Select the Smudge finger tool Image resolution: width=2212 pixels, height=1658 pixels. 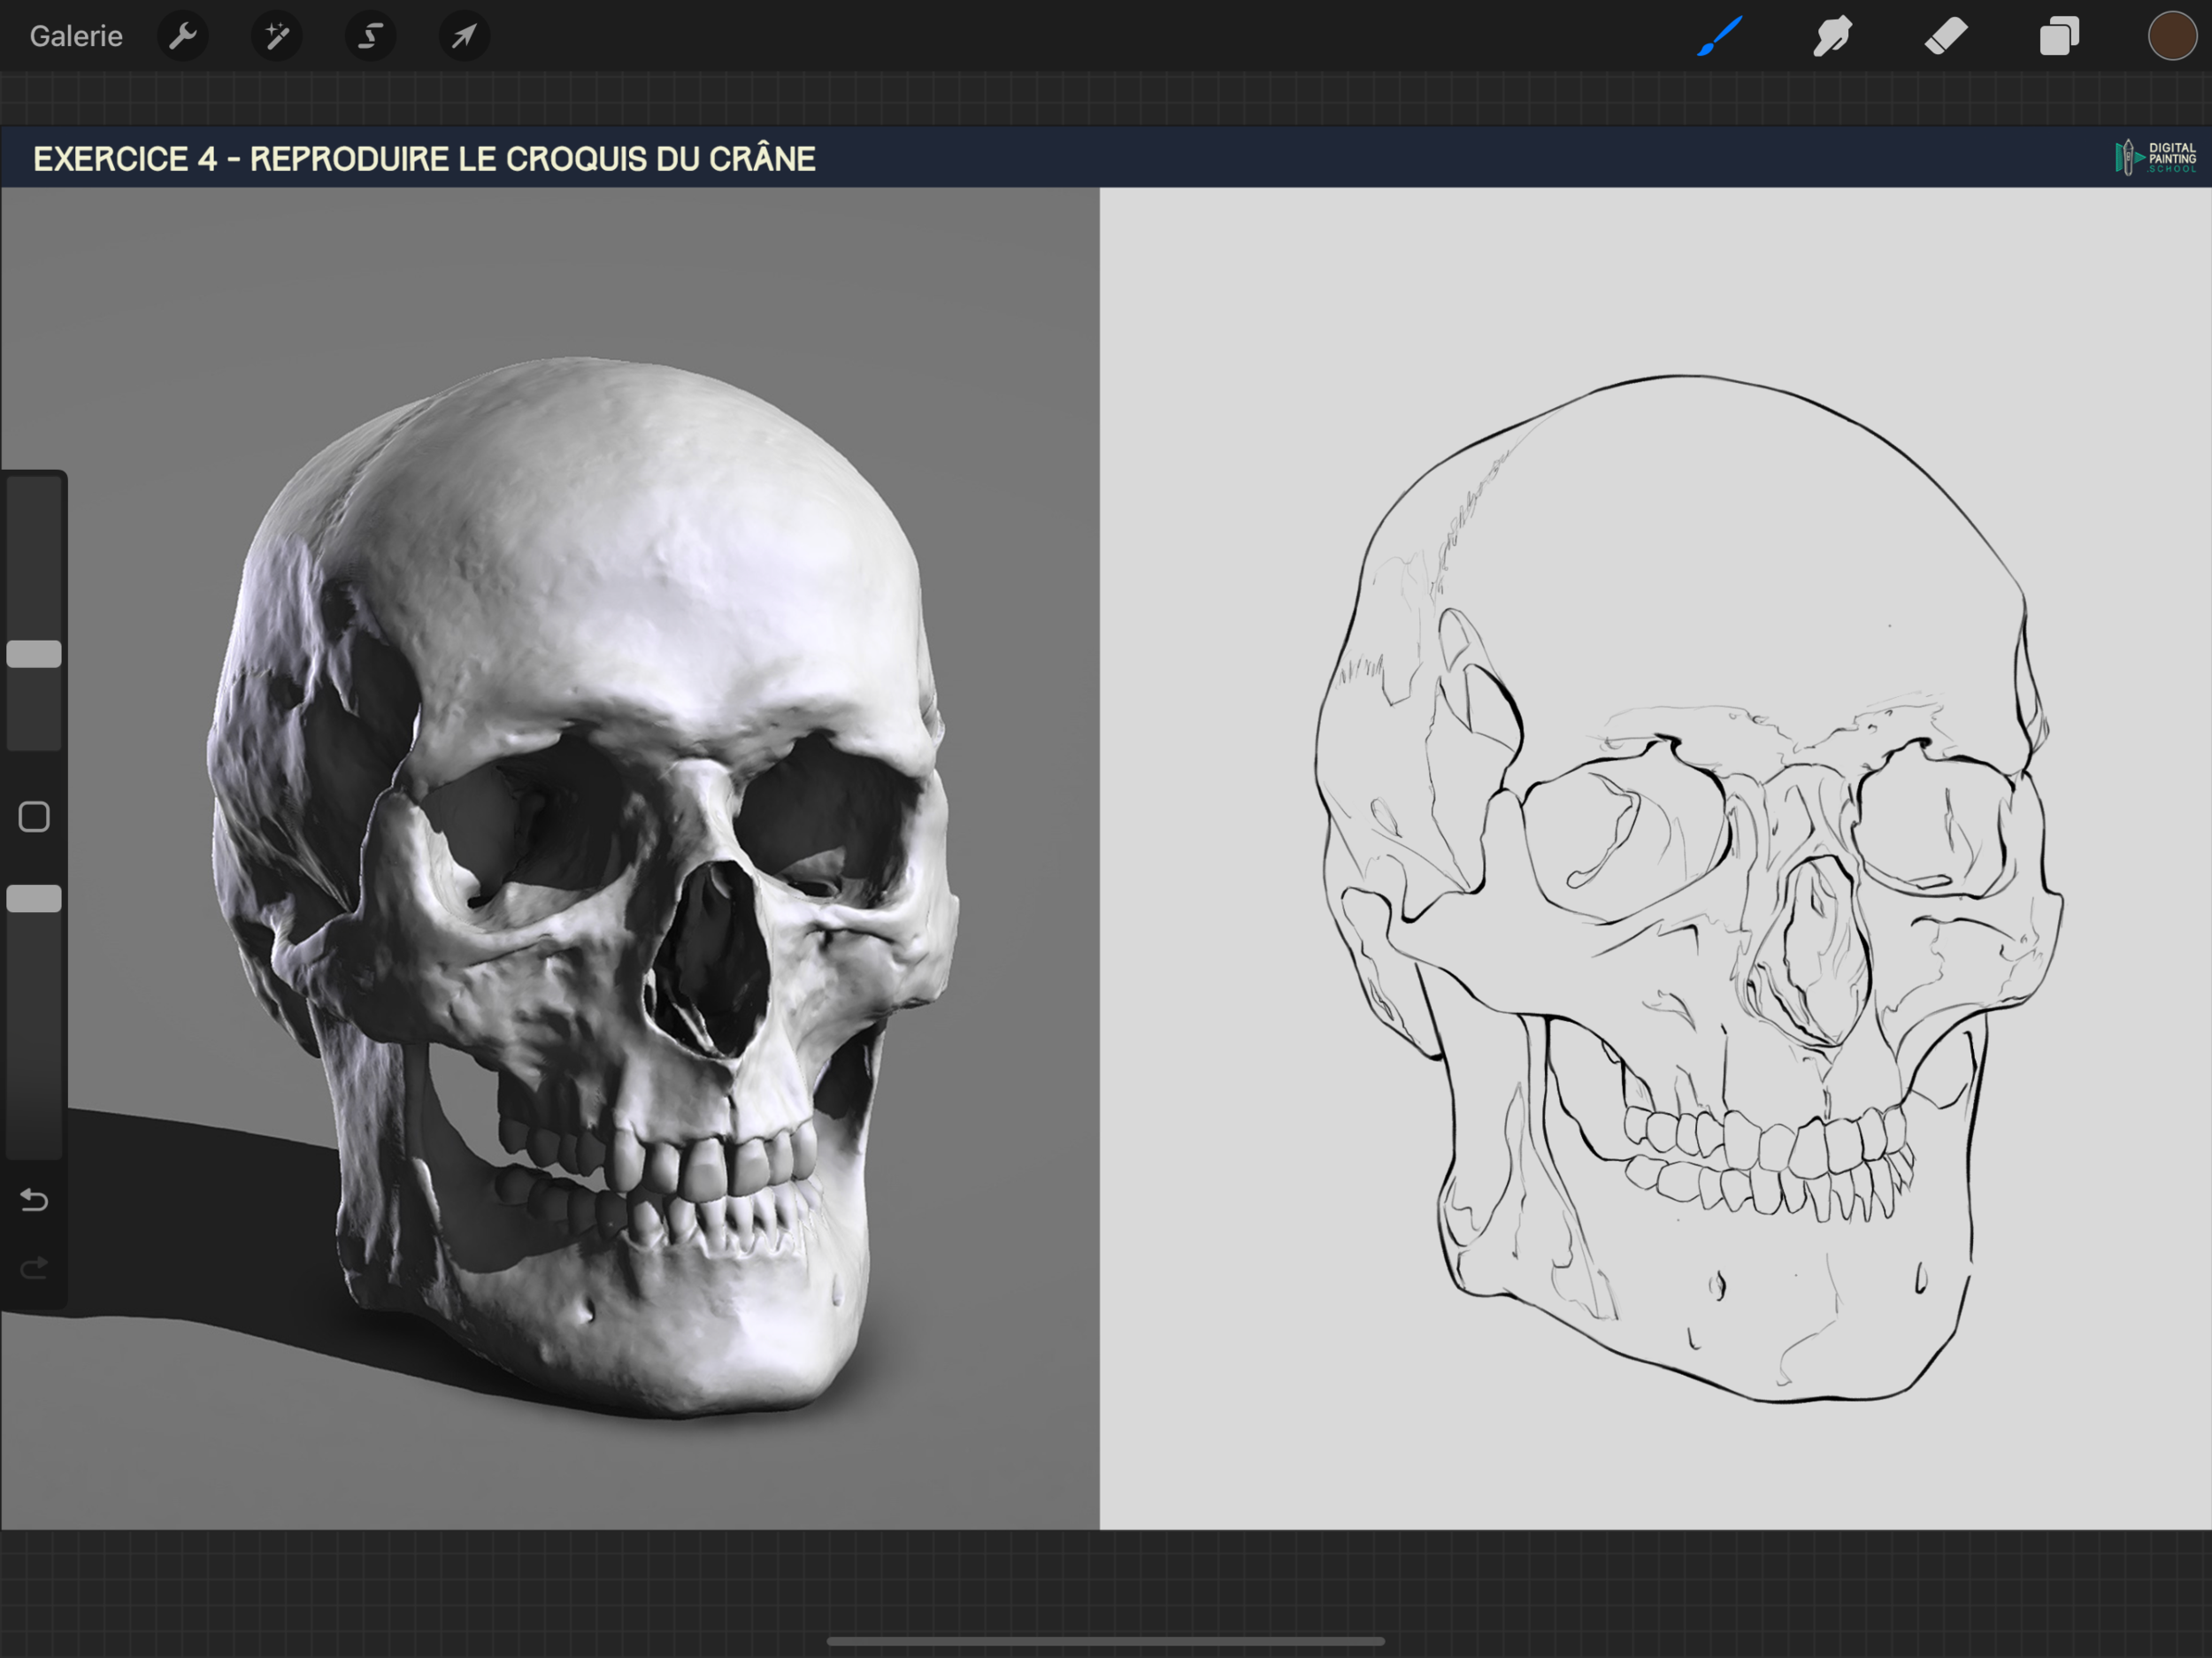coord(1832,36)
